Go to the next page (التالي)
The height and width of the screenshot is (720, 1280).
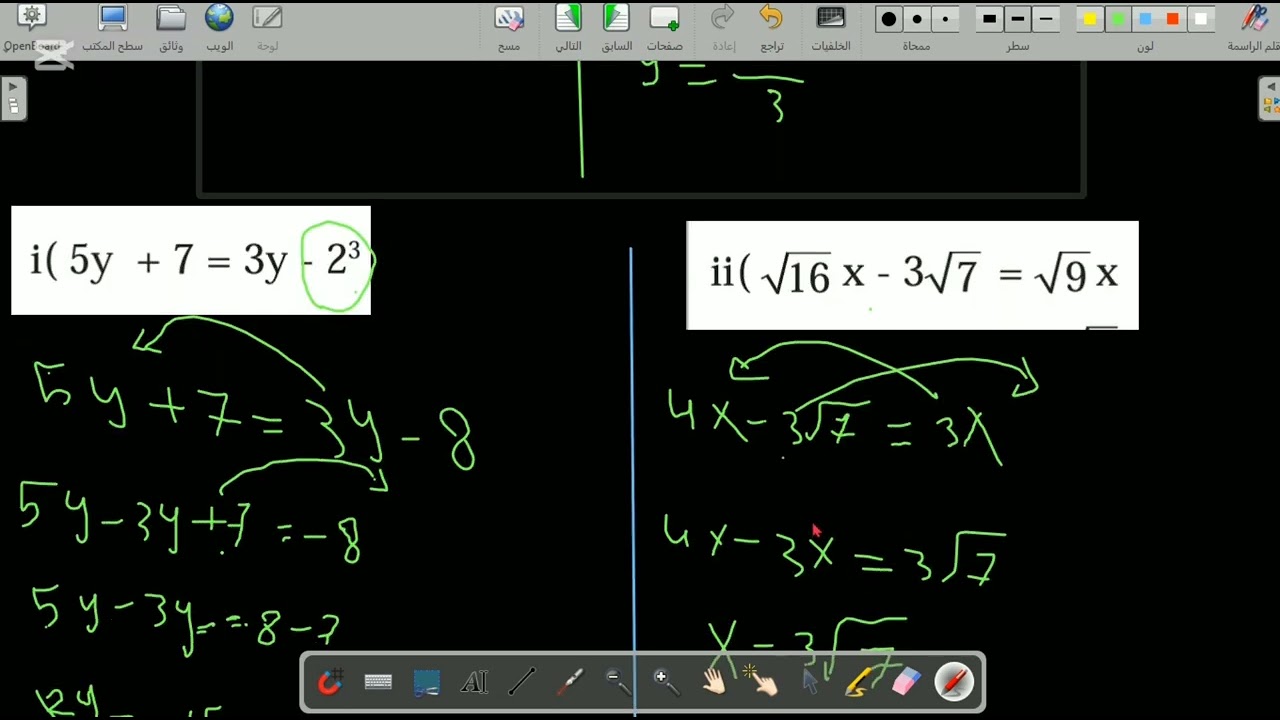(568, 29)
